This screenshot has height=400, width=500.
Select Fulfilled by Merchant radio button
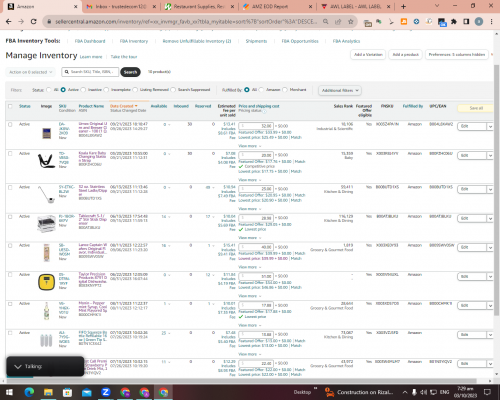285,90
